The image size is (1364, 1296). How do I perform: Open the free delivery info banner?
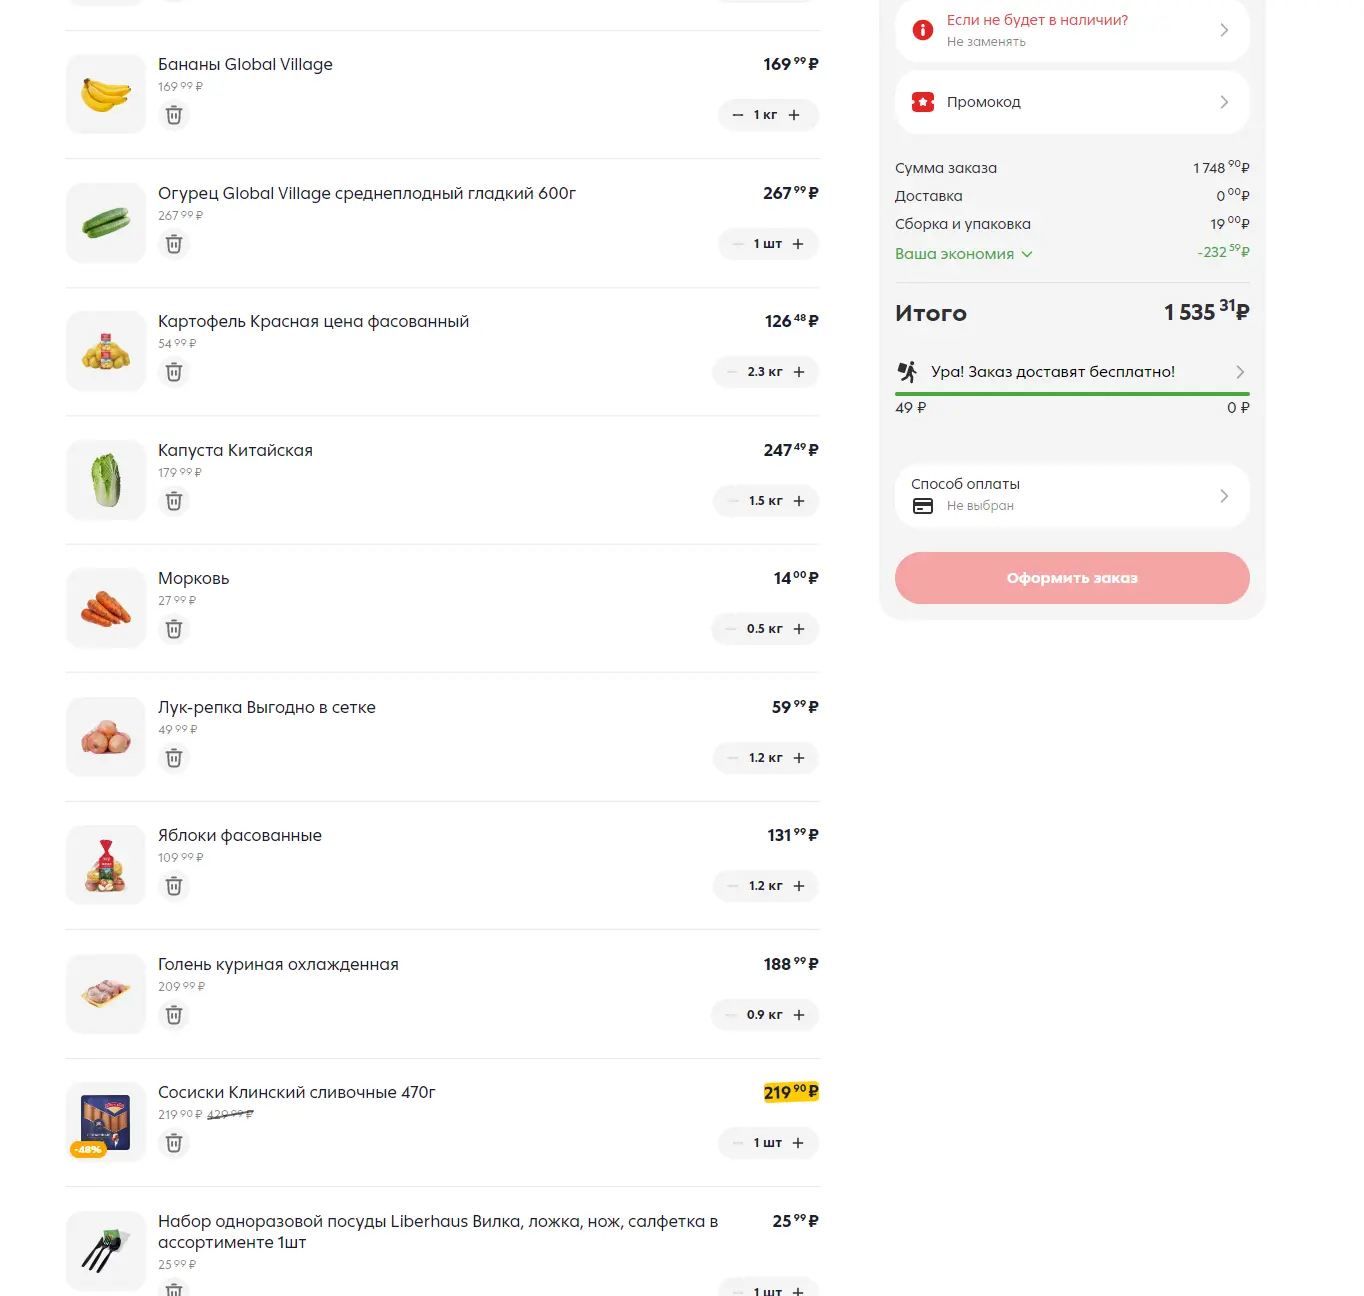(x=1072, y=372)
